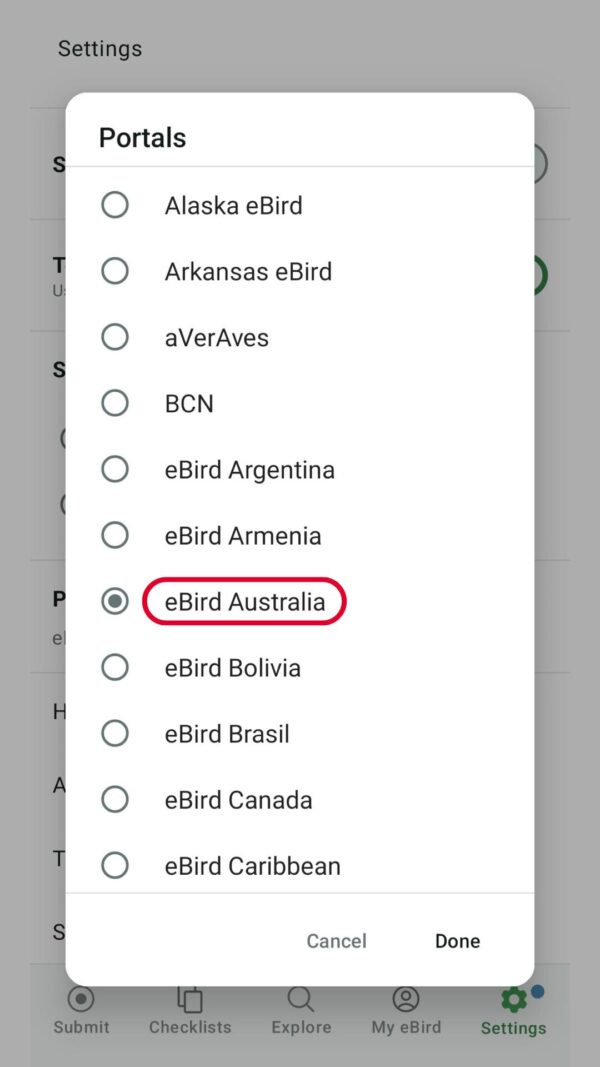This screenshot has height=1067, width=600.
Task: Tap the Settings gear icon
Action: 512,999
